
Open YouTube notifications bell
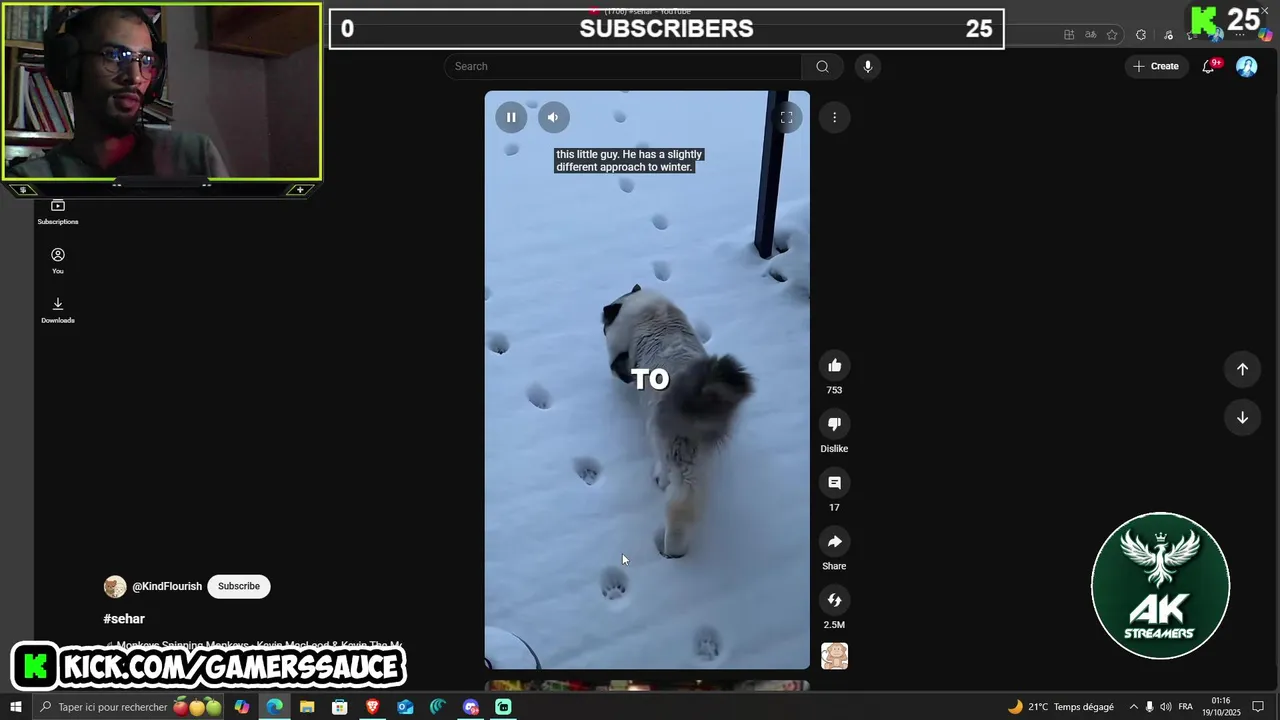pyautogui.click(x=1209, y=66)
